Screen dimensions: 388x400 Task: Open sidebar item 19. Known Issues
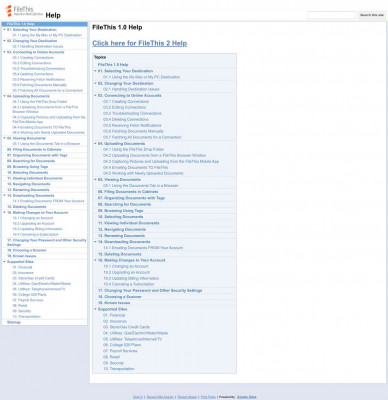point(22,256)
